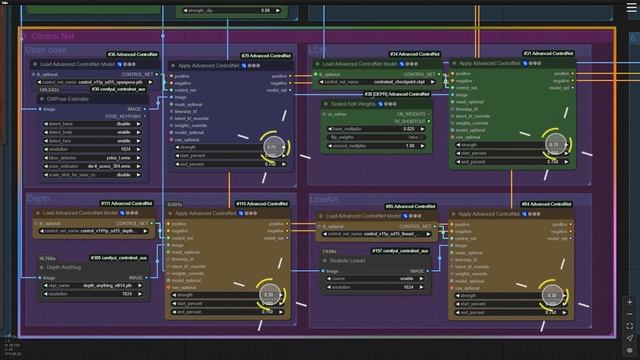Screen dimensions: 640x360
Task: Click start_percent field in LineArt Apply node
Action: click(511, 304)
